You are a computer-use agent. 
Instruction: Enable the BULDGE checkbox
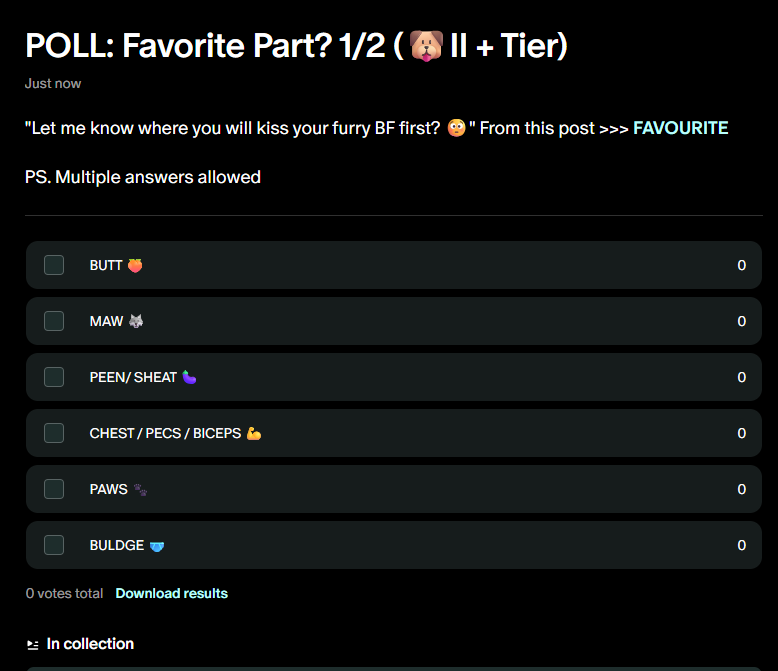54,545
